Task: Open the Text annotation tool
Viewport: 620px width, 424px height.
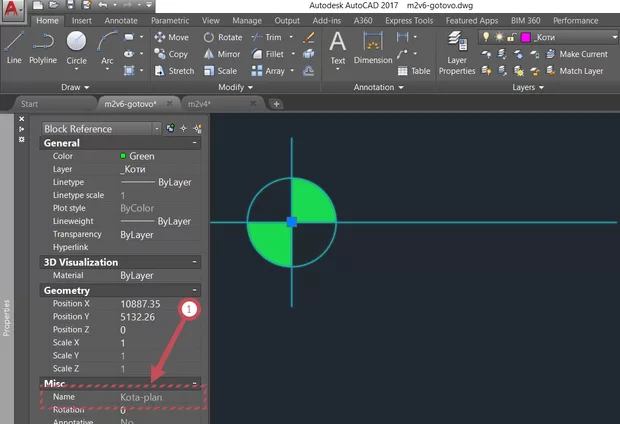Action: click(338, 47)
